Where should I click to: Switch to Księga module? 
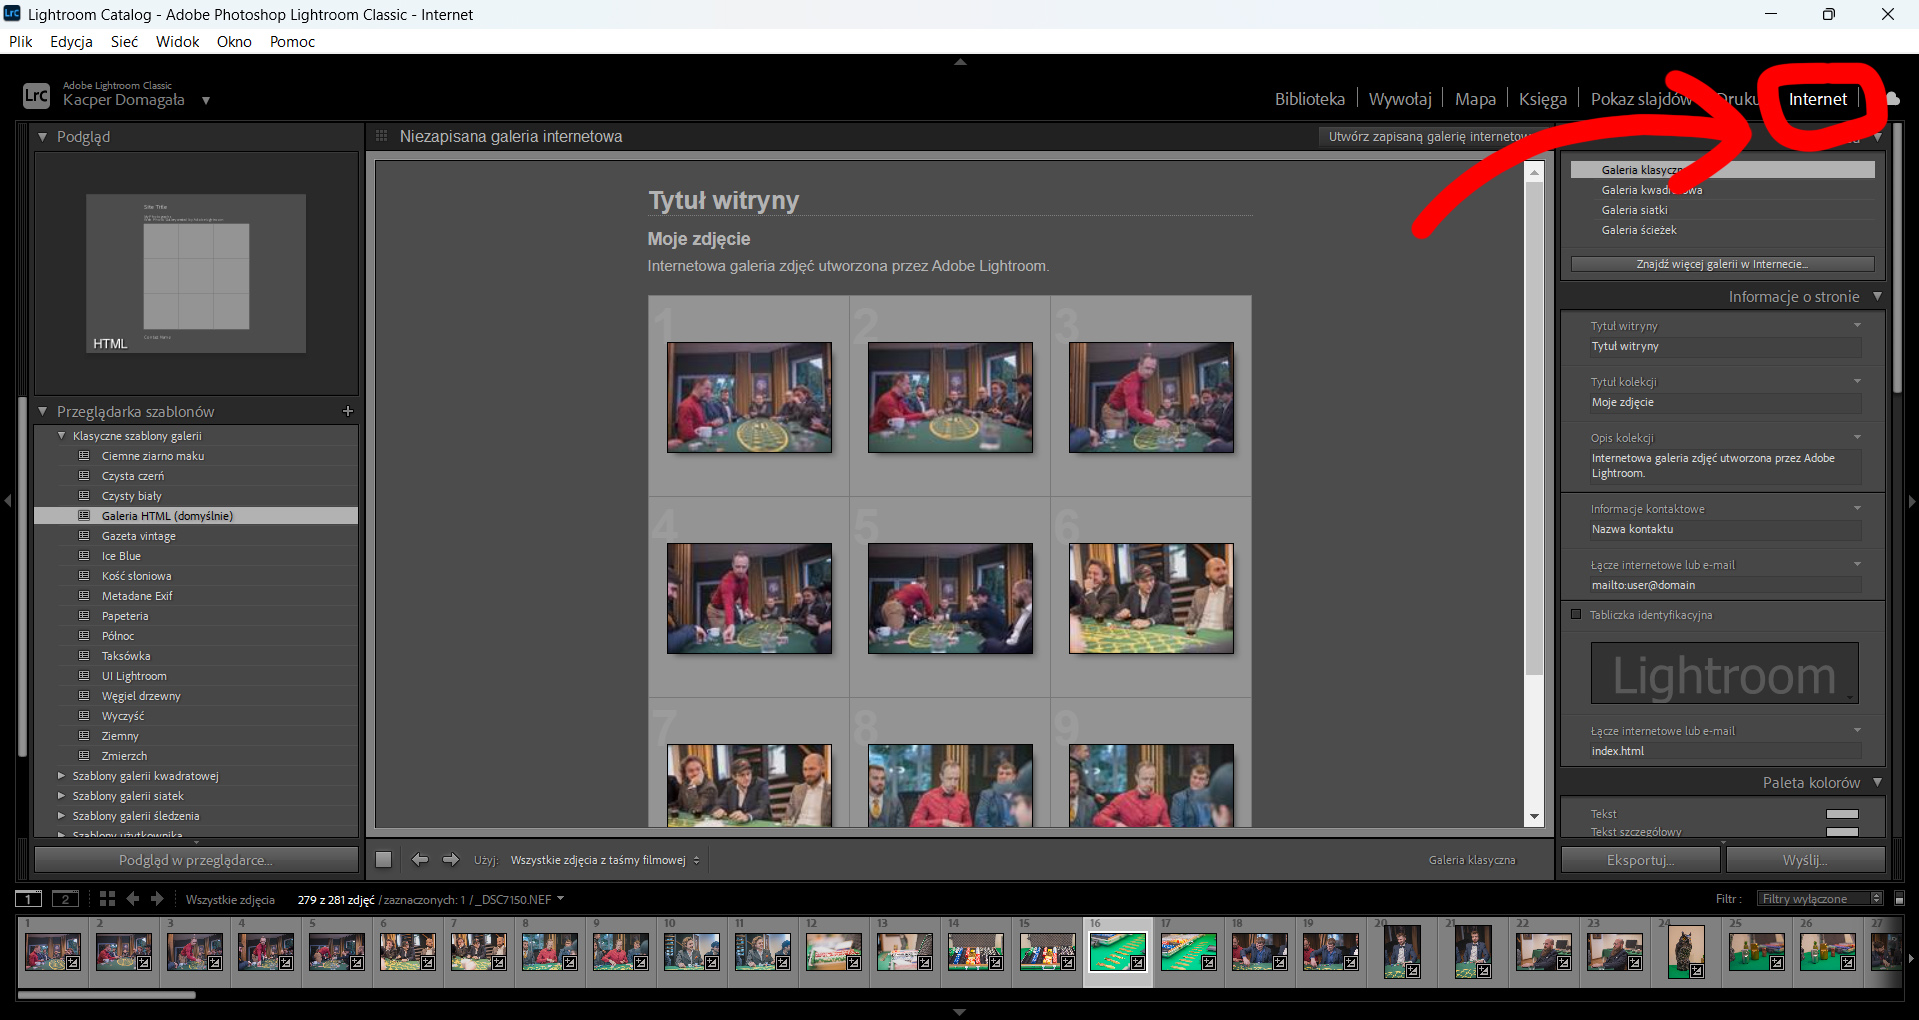pyautogui.click(x=1543, y=99)
